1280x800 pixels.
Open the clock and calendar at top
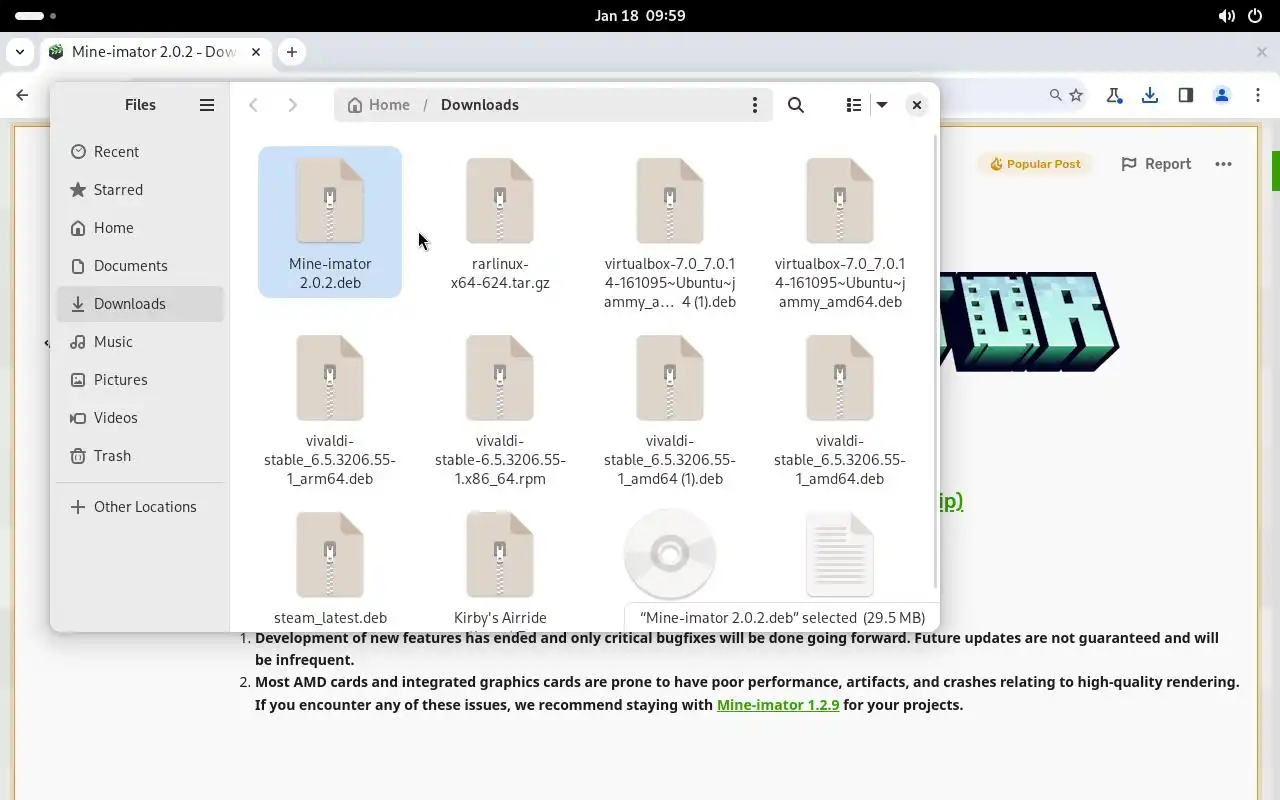(640, 15)
